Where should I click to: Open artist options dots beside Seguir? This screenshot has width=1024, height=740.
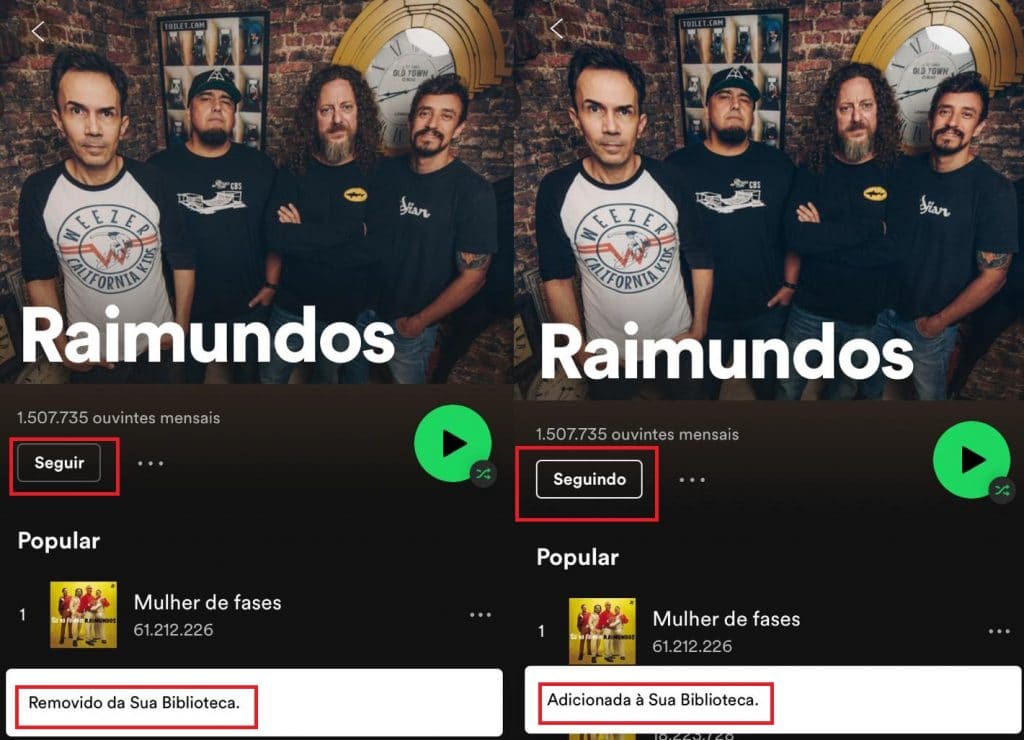click(150, 463)
